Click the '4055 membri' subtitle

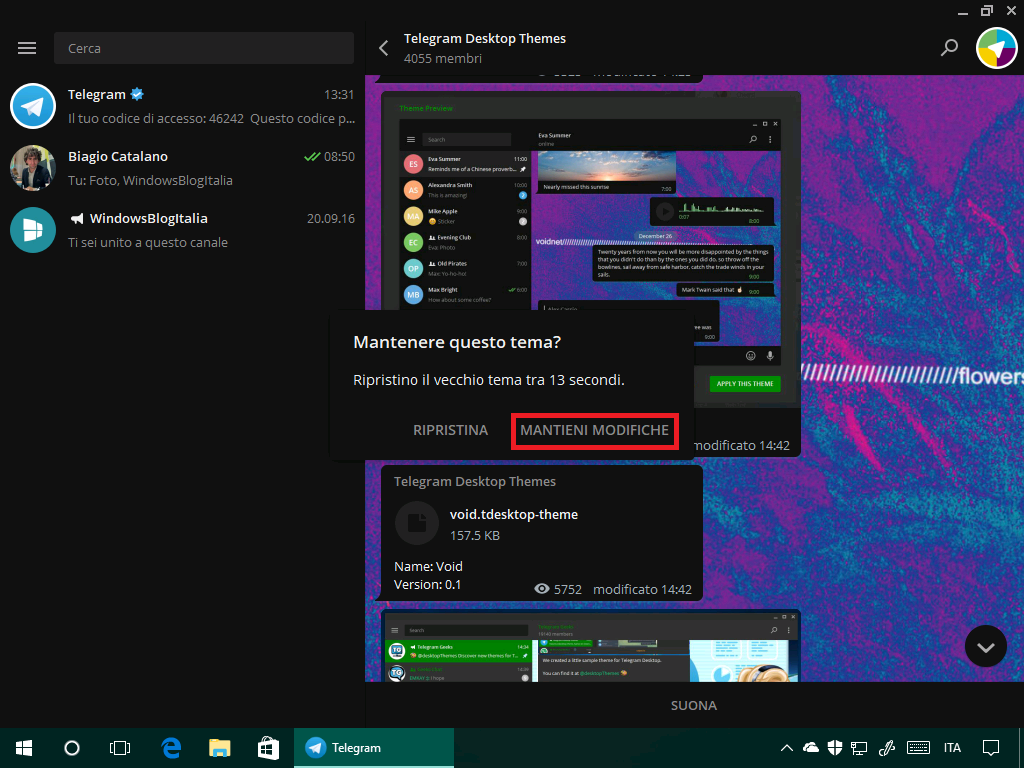point(443,58)
